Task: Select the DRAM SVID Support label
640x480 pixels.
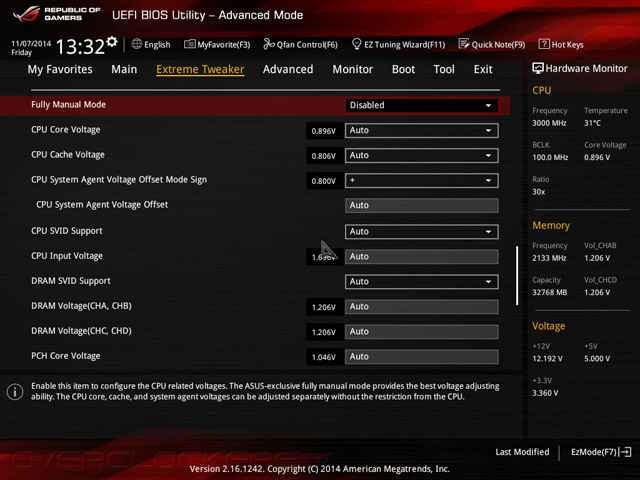Action: [x=71, y=281]
